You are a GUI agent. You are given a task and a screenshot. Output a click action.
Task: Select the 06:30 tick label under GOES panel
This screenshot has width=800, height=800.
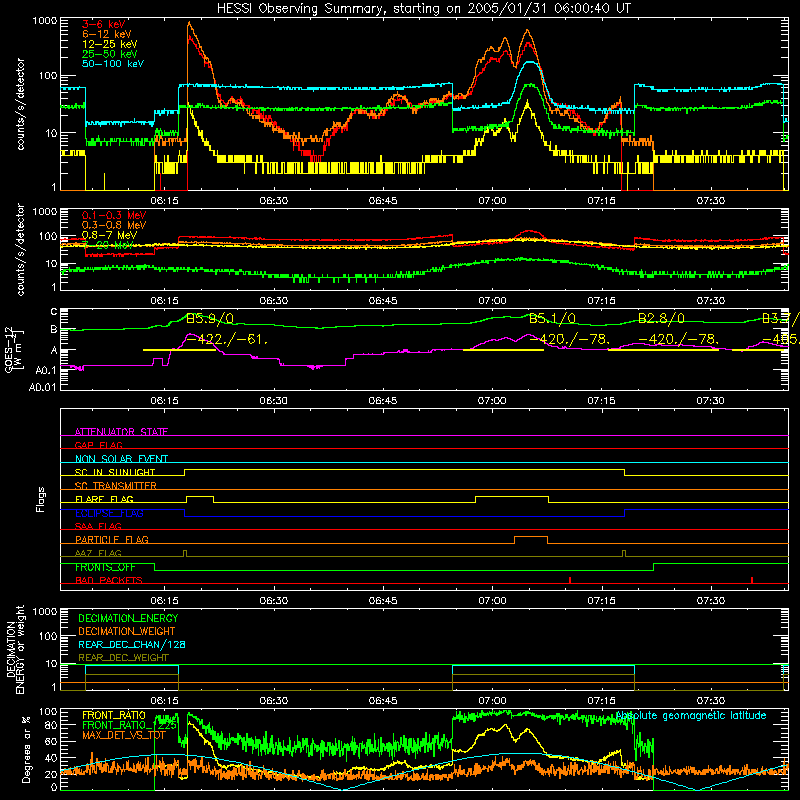[x=273, y=401]
